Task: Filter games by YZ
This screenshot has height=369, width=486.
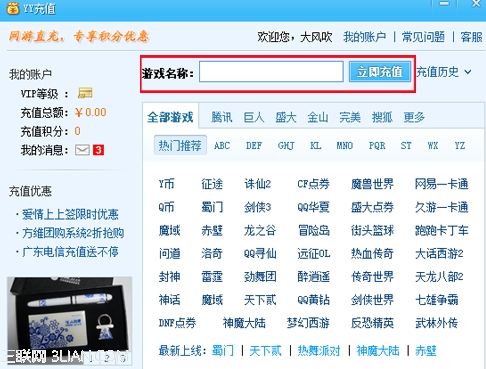Action: tap(460, 146)
